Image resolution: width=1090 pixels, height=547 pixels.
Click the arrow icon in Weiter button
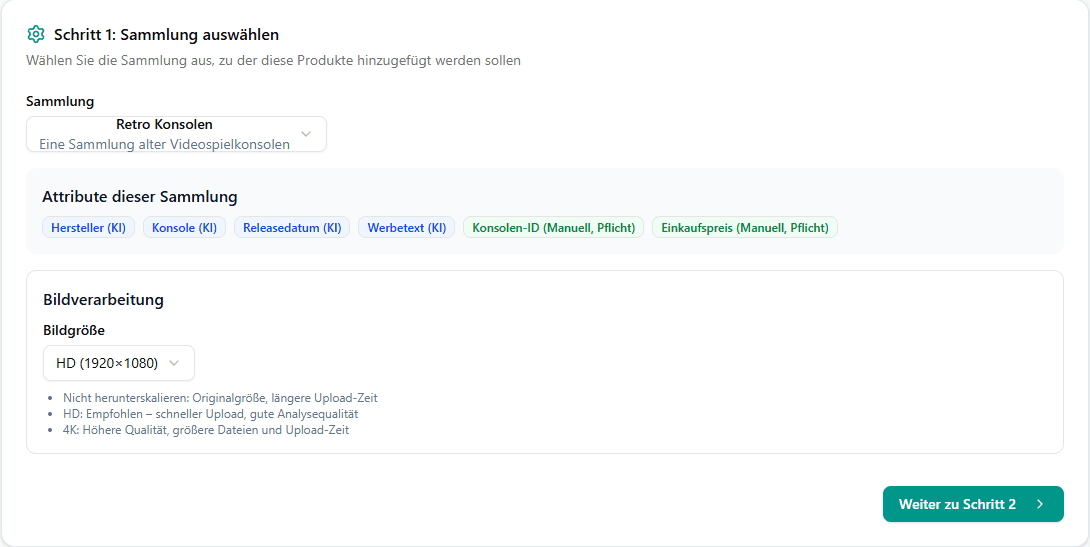[x=1040, y=504]
